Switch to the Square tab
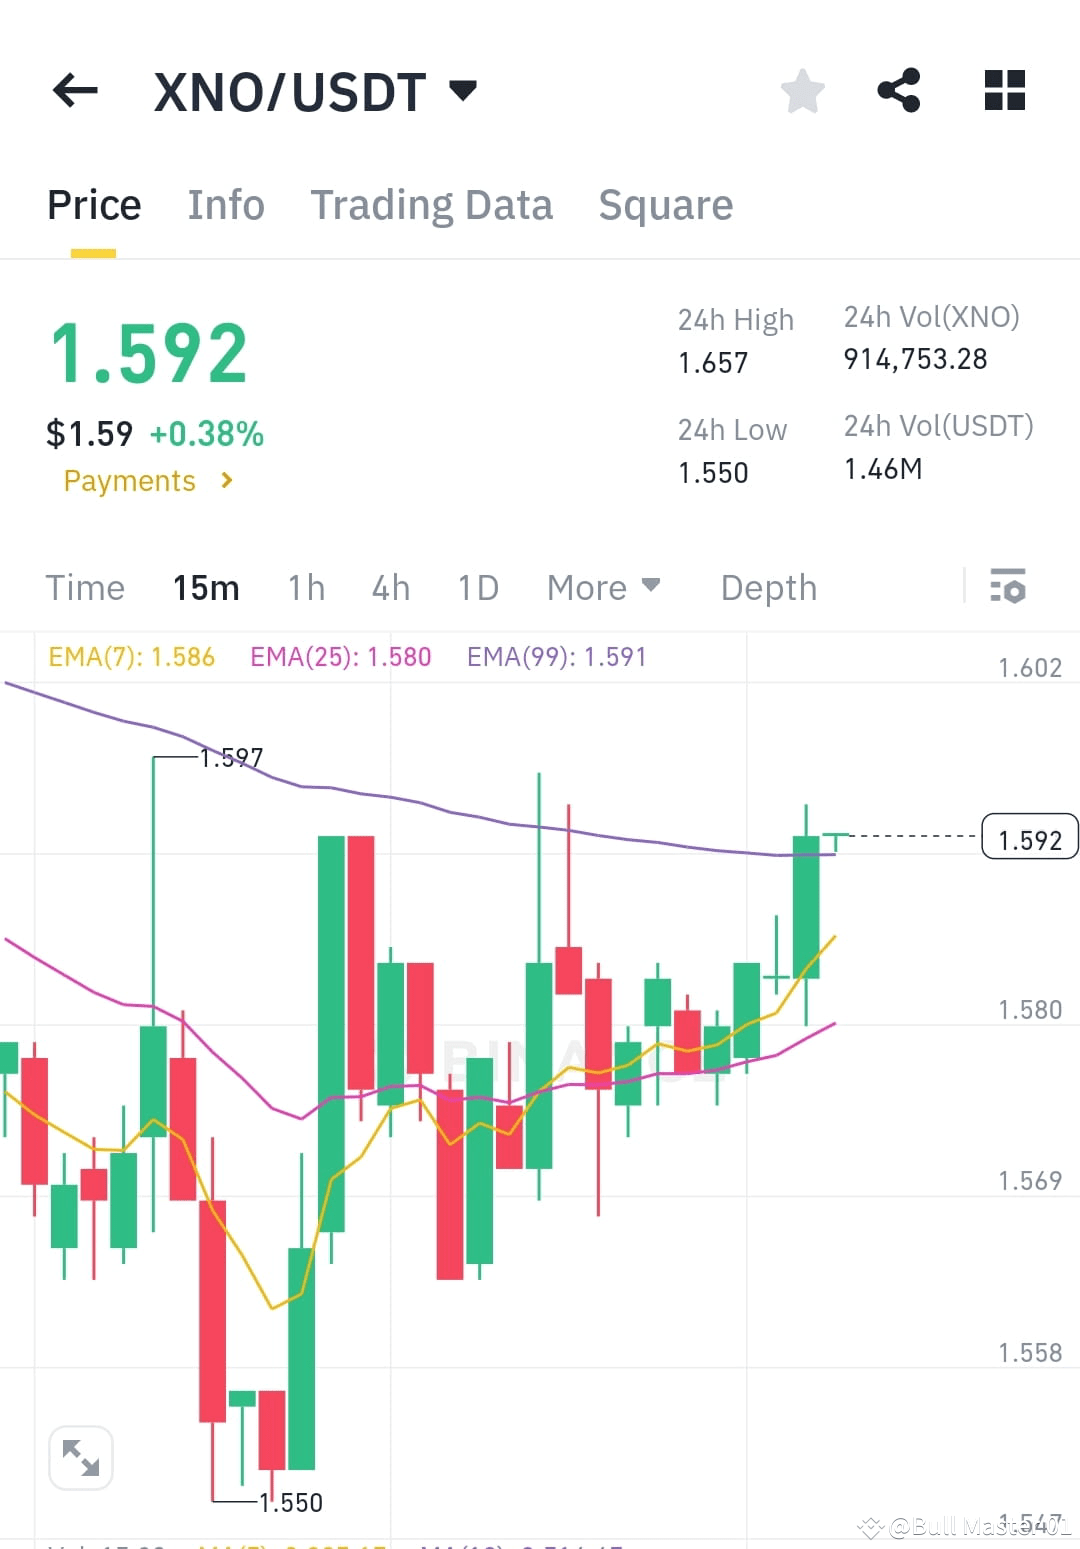This screenshot has height=1549, width=1080. click(x=665, y=204)
